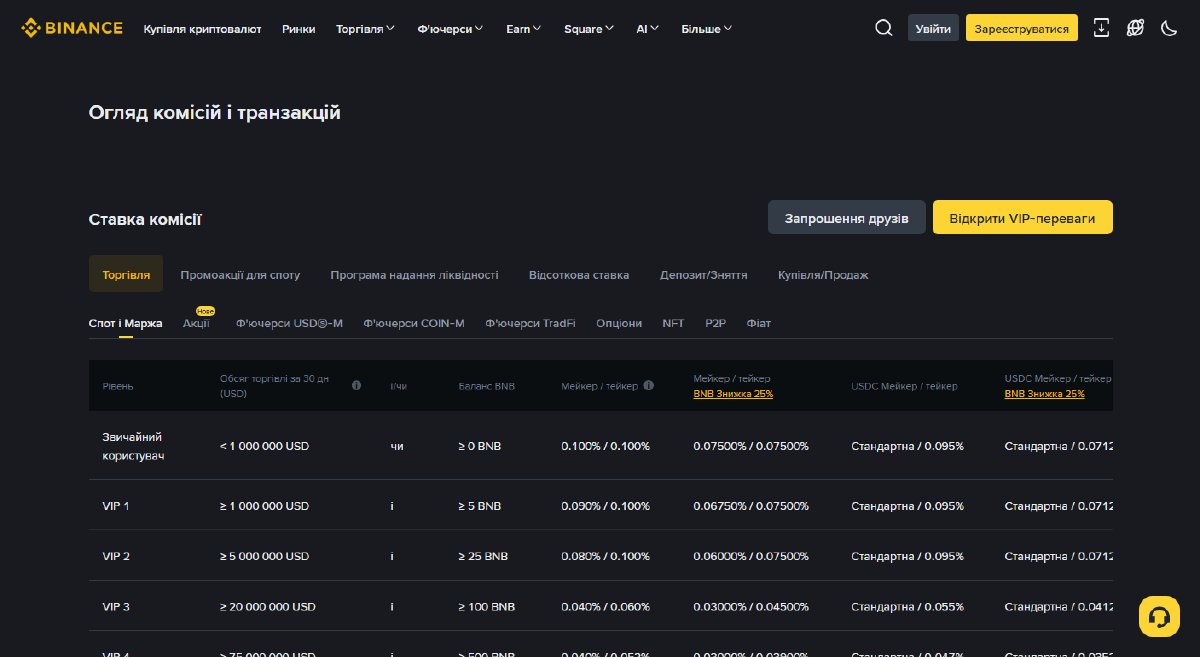Open the language globe icon
Viewport: 1200px width, 657px height.
(x=1135, y=28)
